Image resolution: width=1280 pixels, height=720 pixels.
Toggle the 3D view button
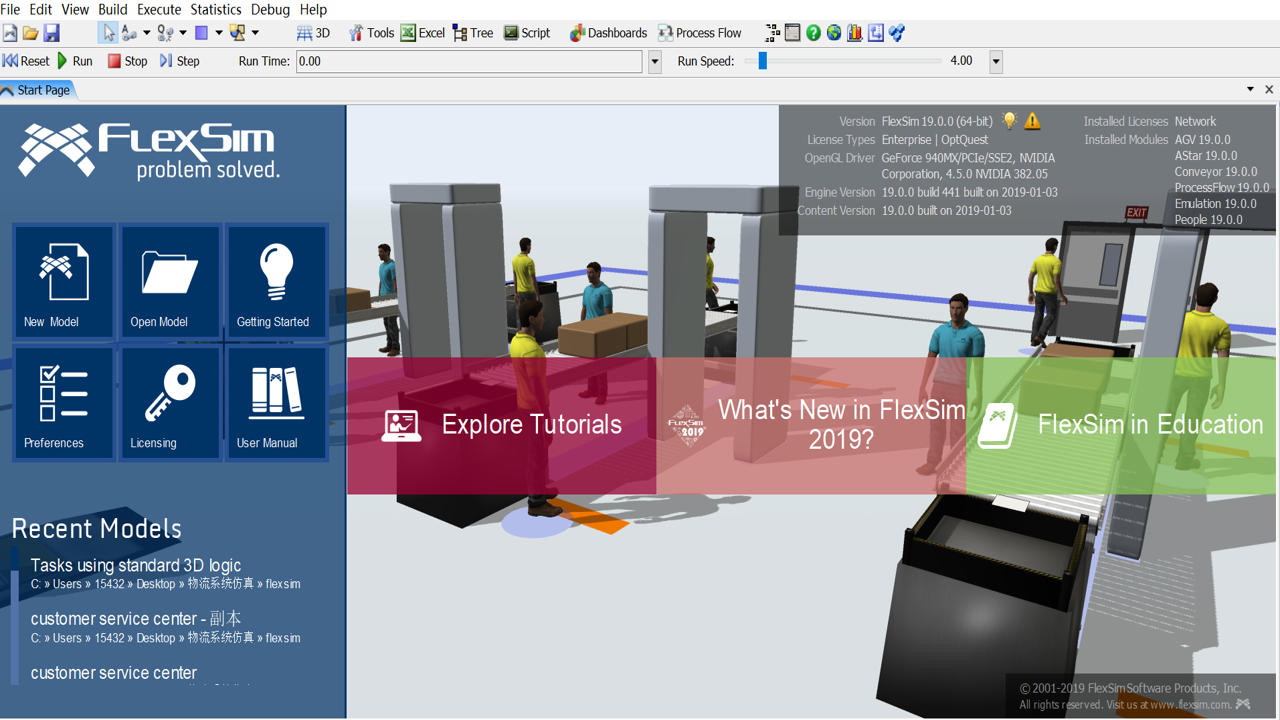[313, 33]
